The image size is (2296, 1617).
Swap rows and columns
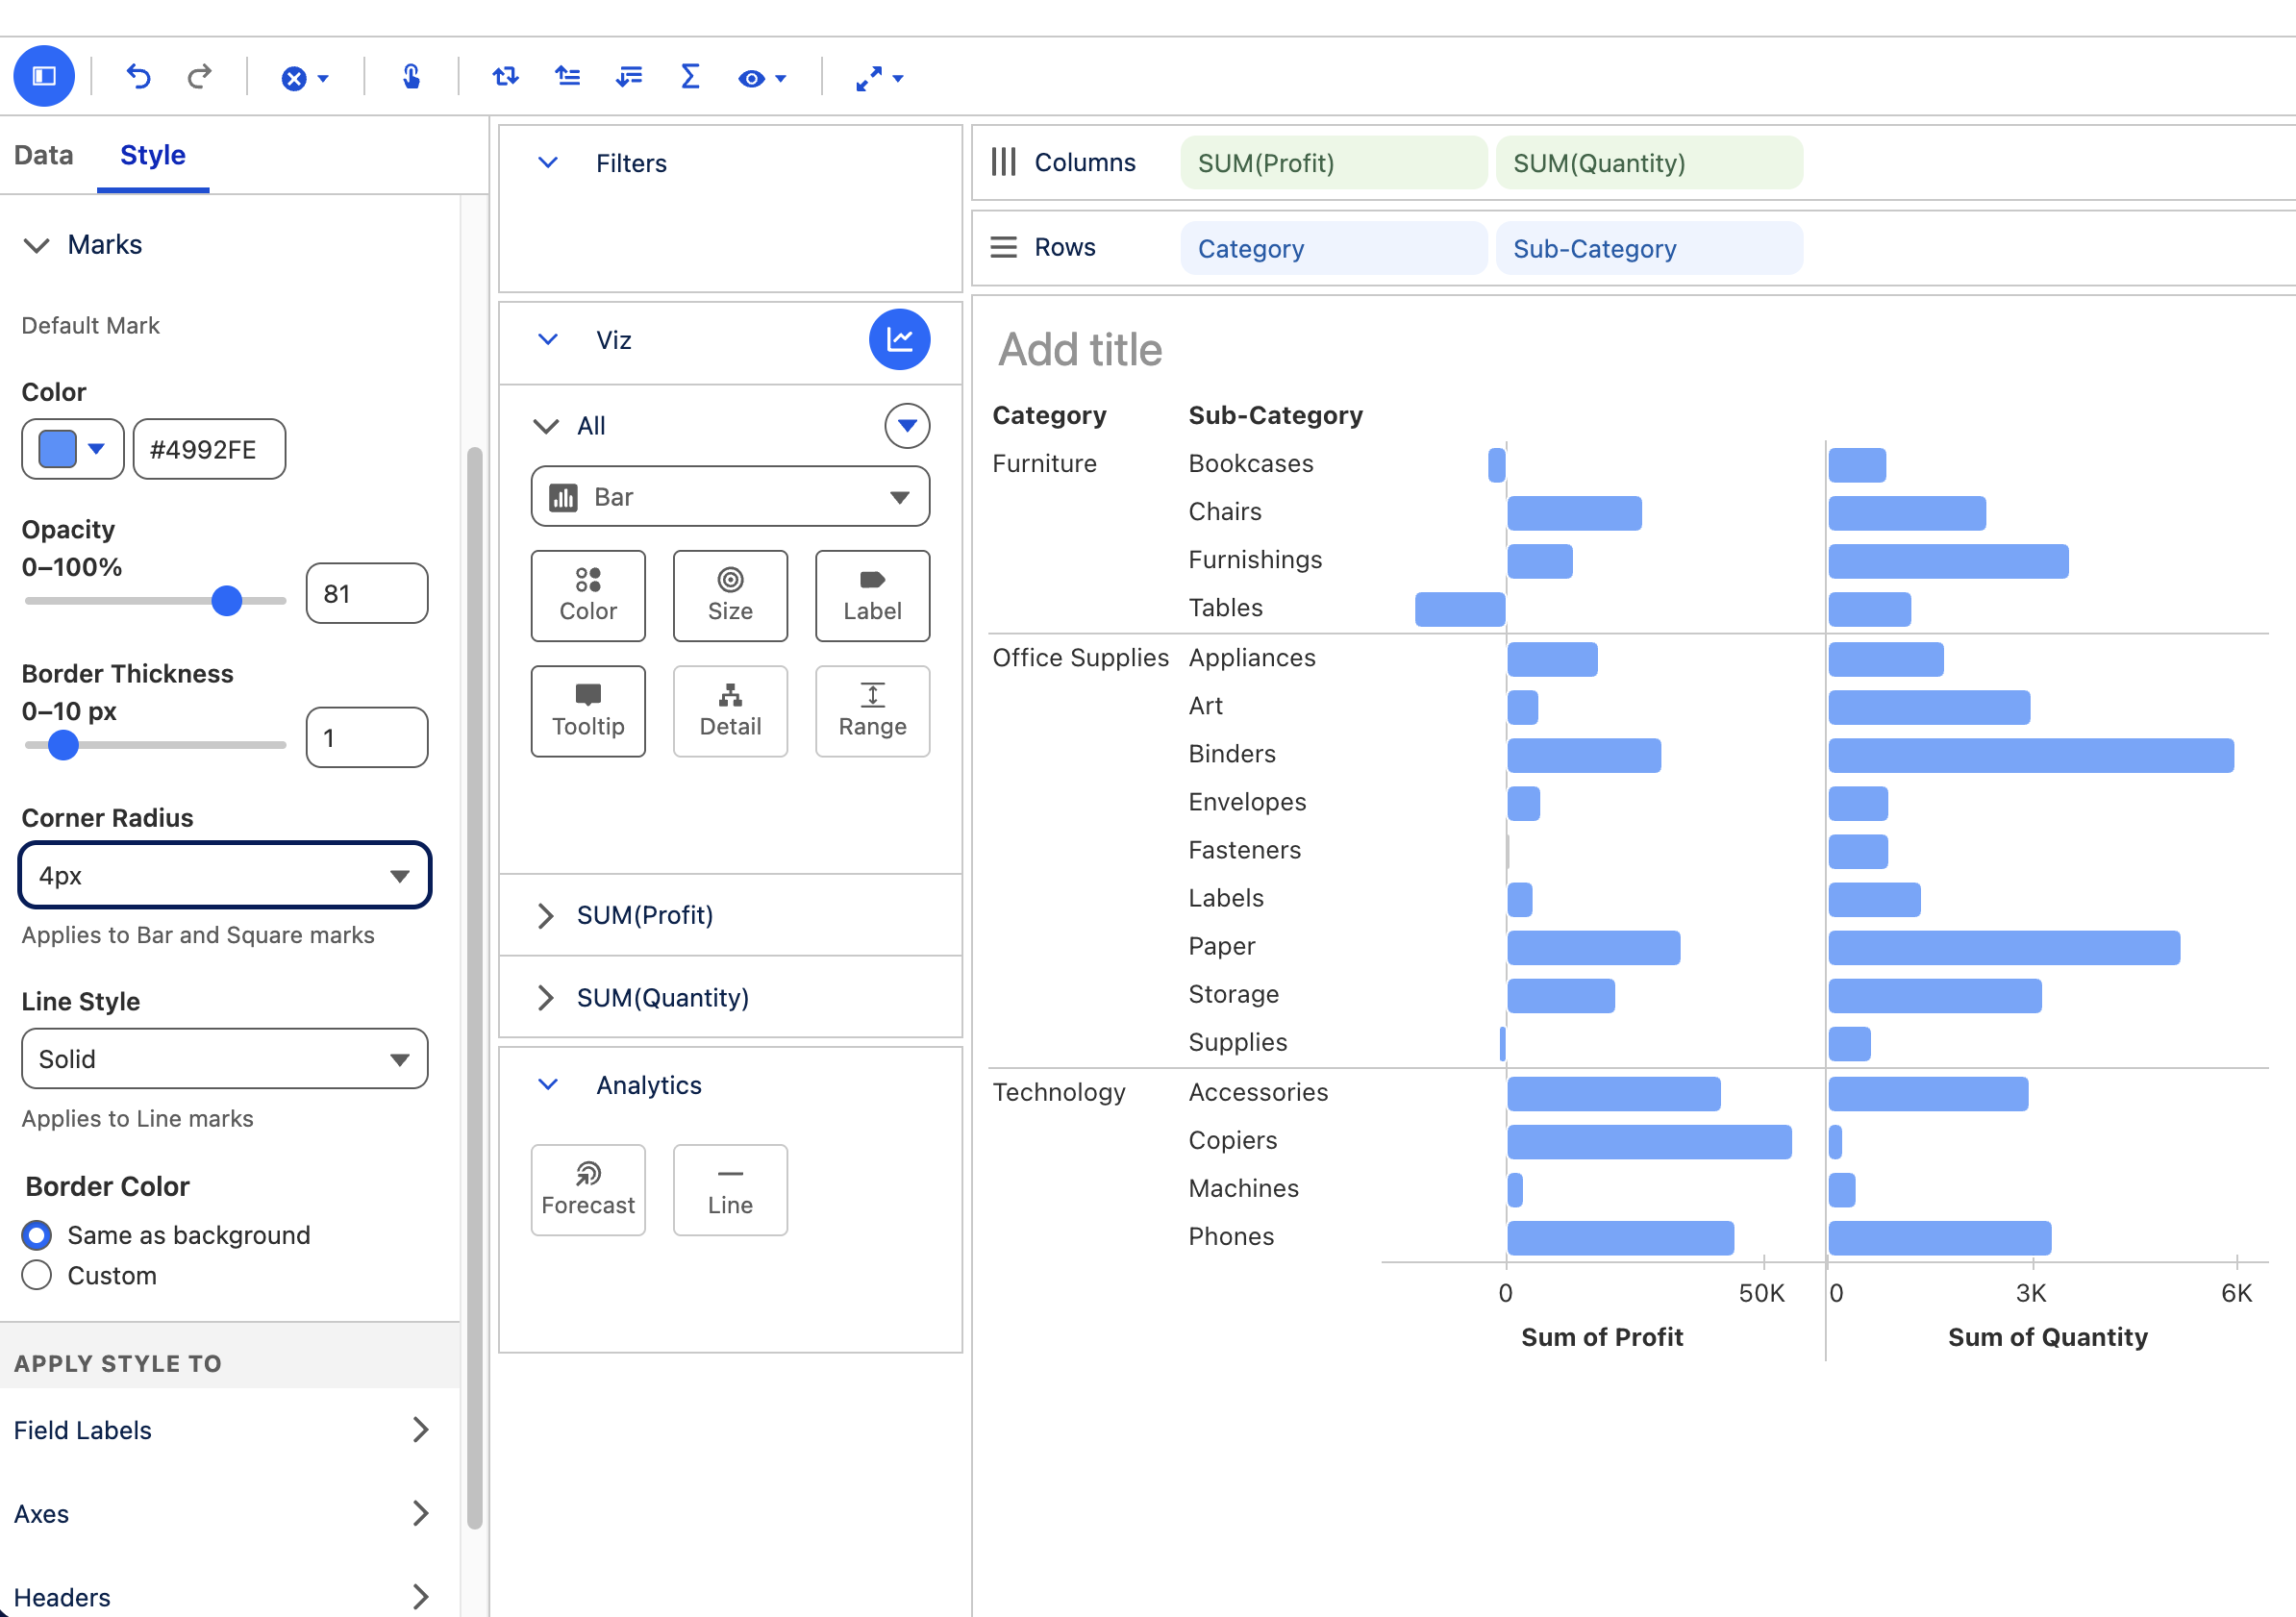tap(505, 76)
